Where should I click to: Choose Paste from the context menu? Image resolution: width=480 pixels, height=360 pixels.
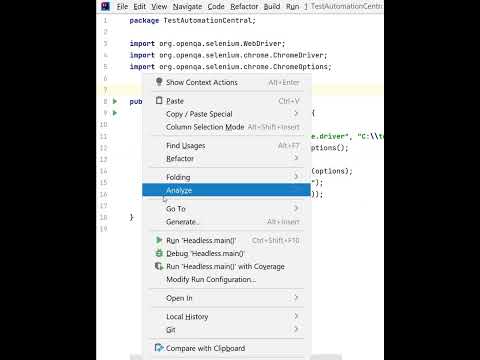point(227,101)
